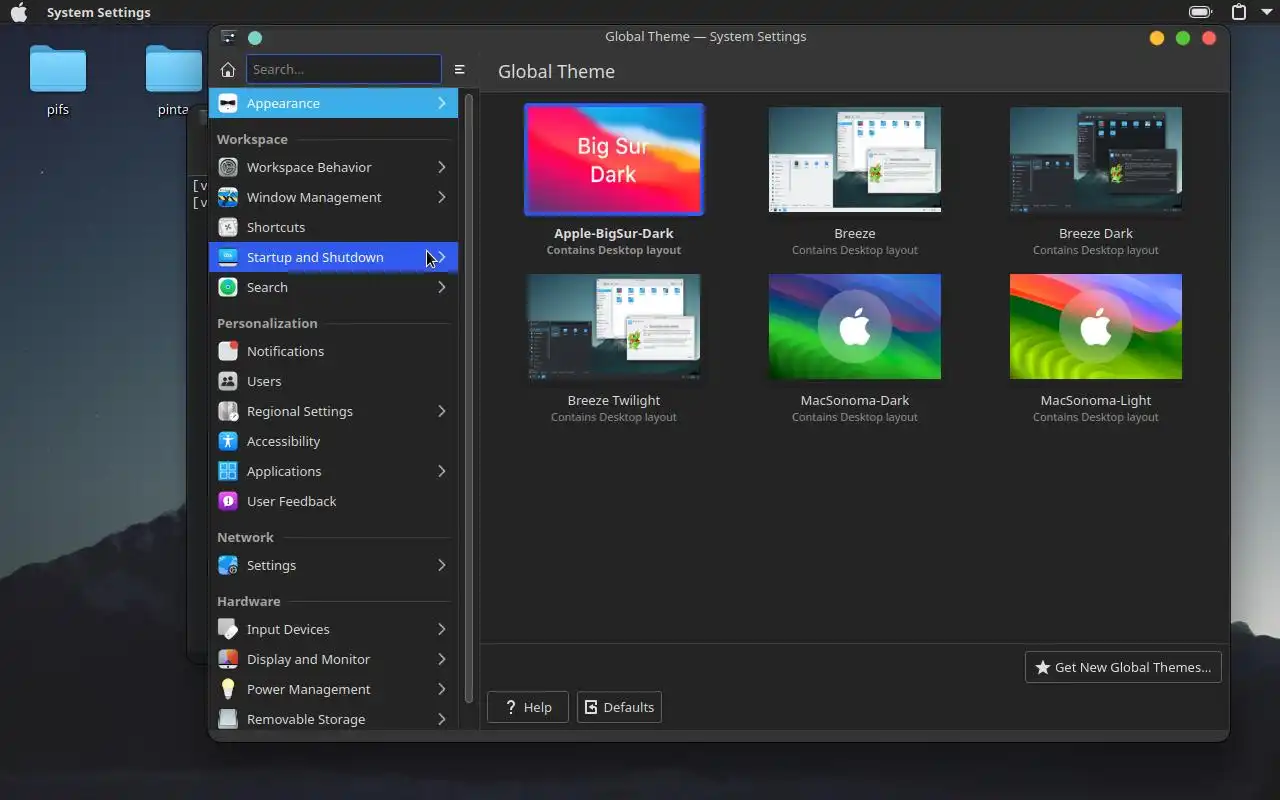This screenshot has width=1280, height=800.
Task: Expand the Window Management chevron
Action: (x=441, y=197)
